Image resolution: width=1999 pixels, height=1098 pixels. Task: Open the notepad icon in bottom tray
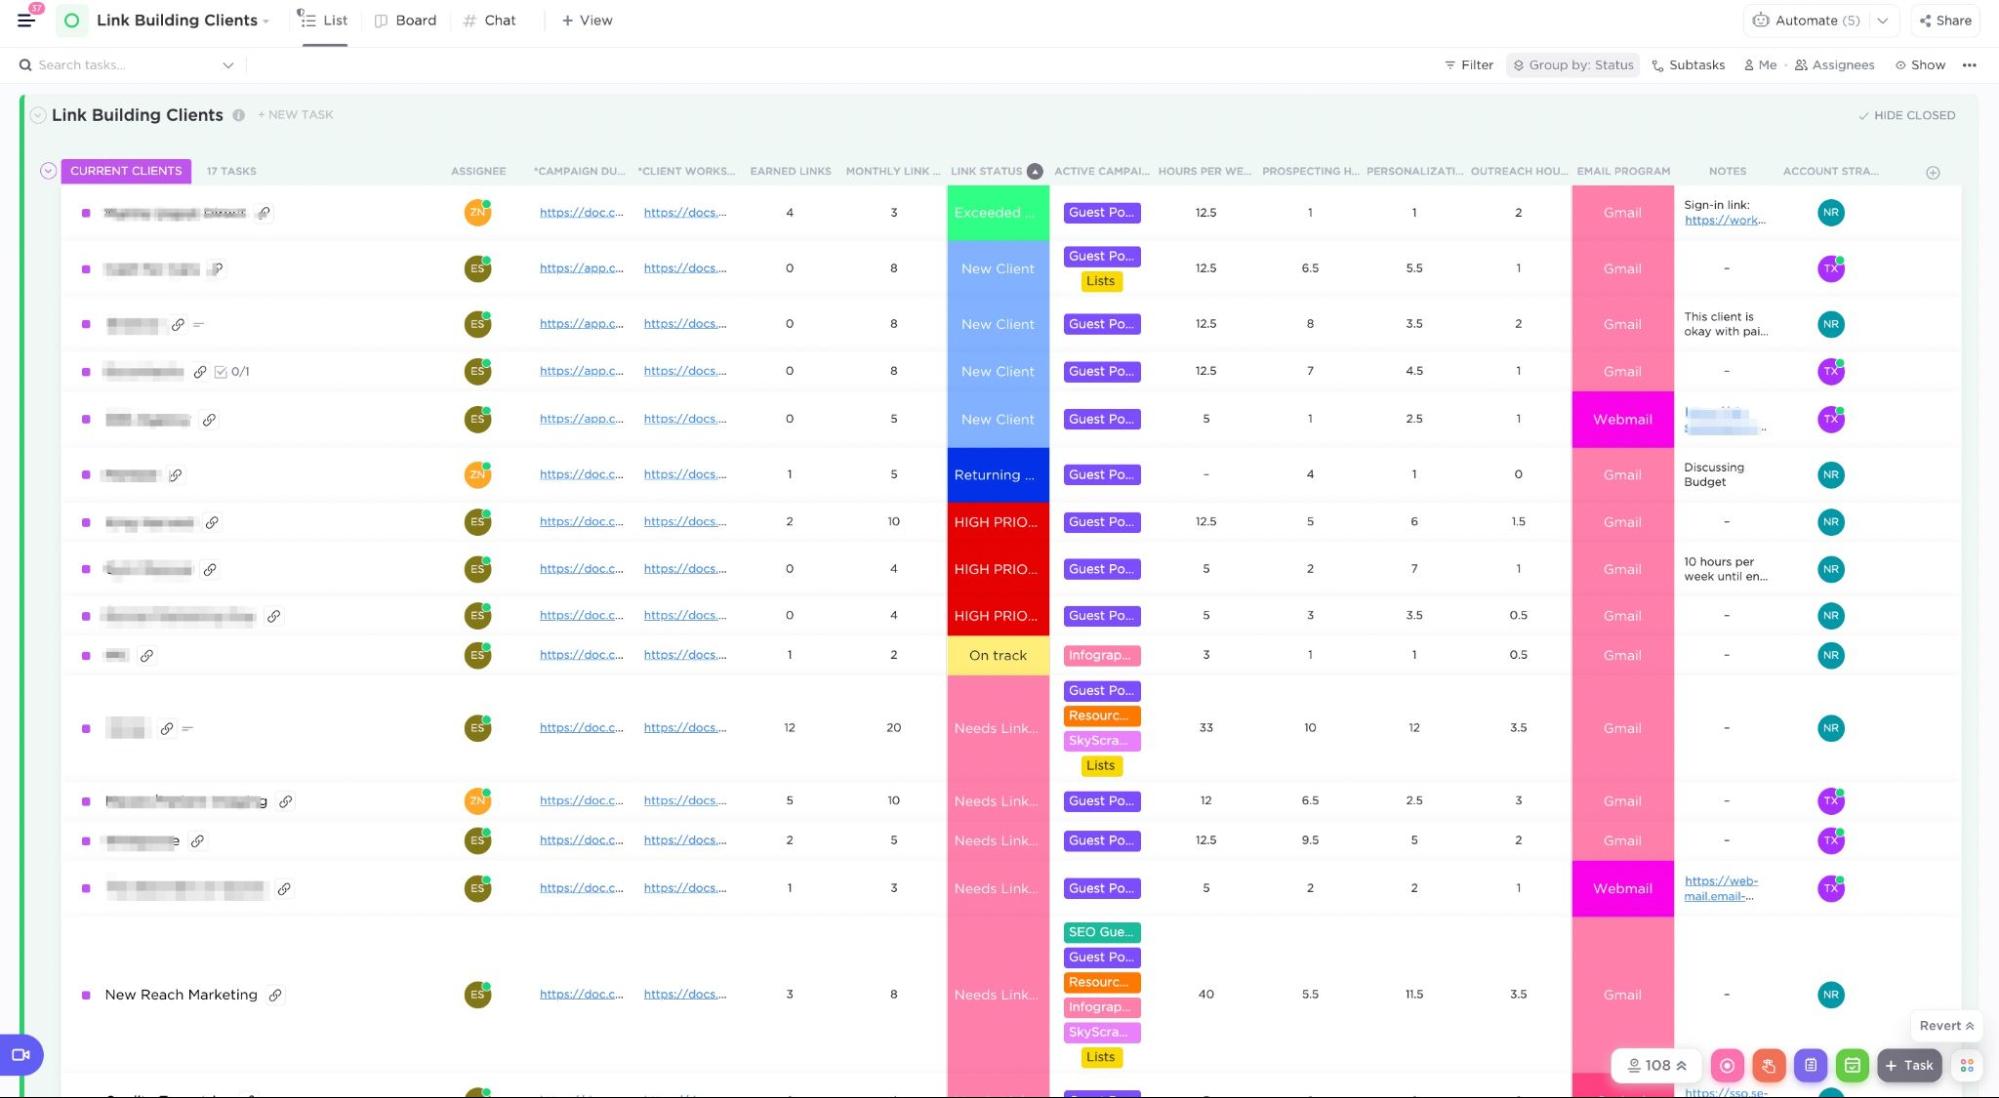pos(1810,1066)
